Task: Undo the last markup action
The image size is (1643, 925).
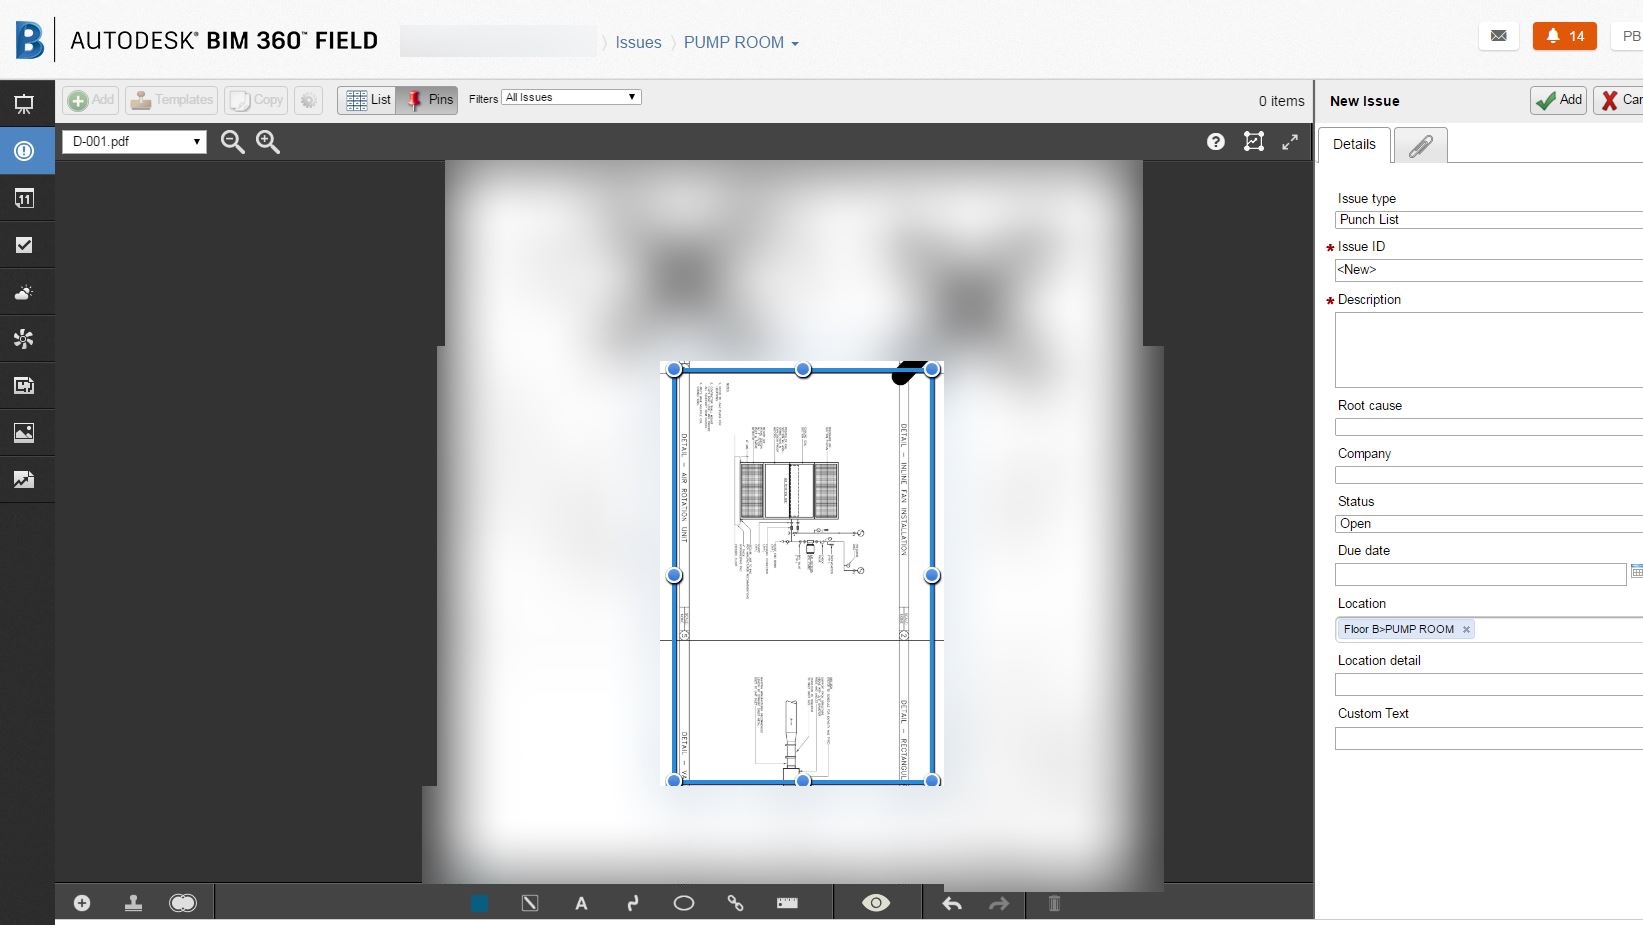Action: click(x=950, y=903)
